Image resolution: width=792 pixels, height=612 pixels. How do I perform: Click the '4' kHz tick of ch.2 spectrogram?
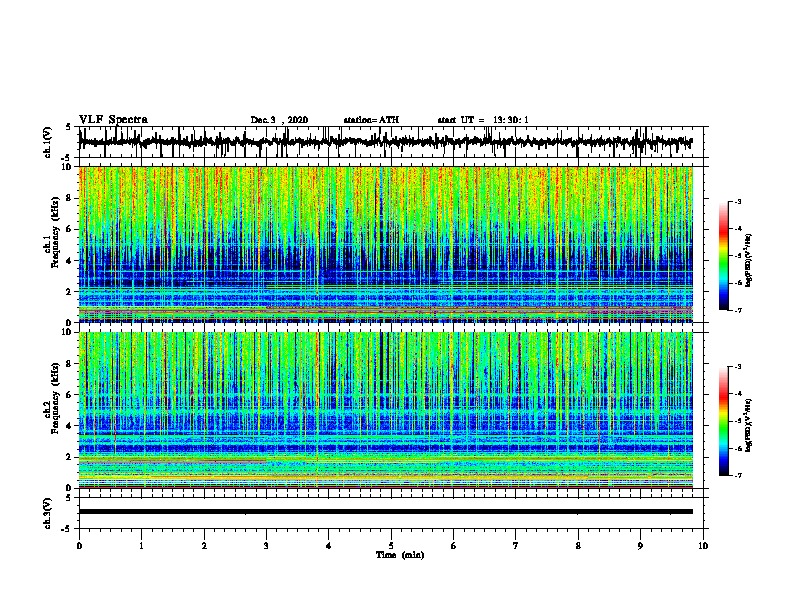pyautogui.click(x=70, y=426)
